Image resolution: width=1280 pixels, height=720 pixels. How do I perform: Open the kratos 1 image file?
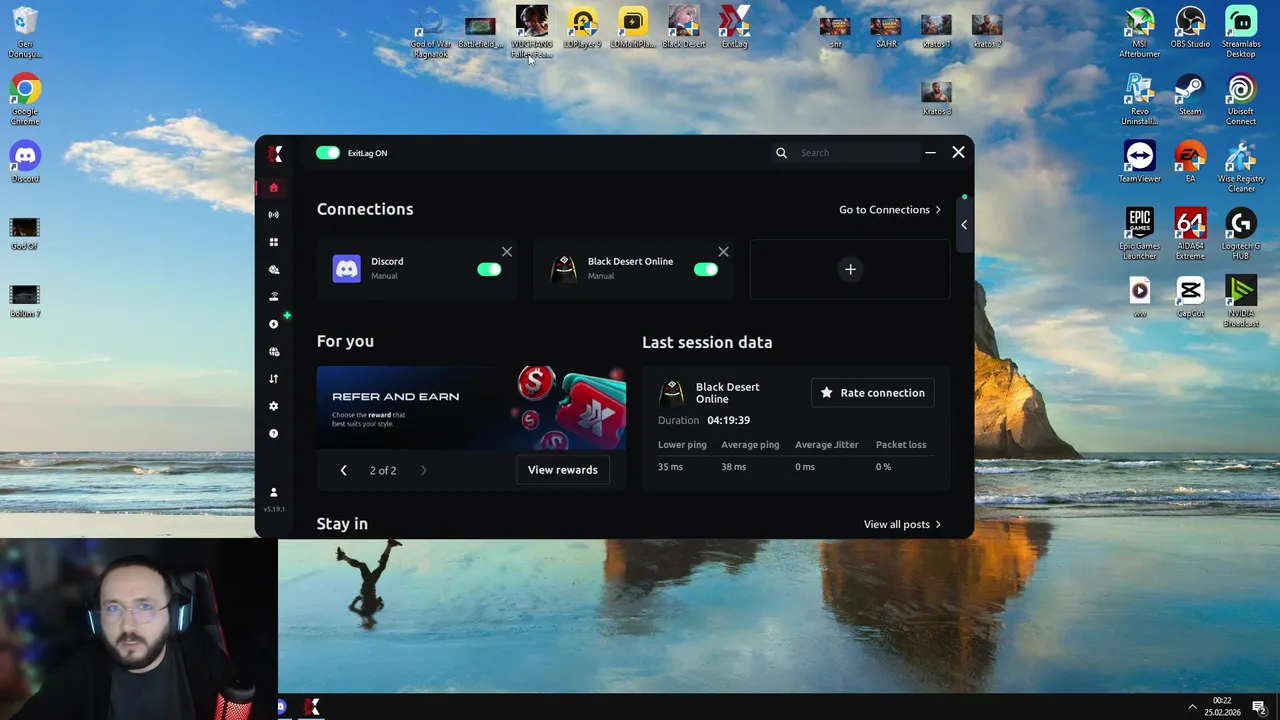[937, 28]
